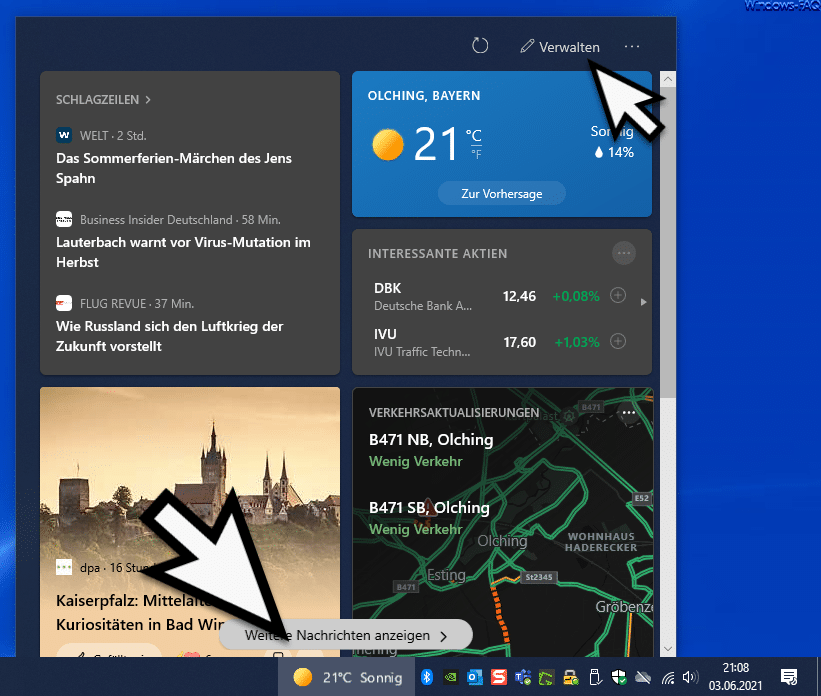Click the FLUG REVUE source logo
This screenshot has width=821, height=696.
(64, 303)
